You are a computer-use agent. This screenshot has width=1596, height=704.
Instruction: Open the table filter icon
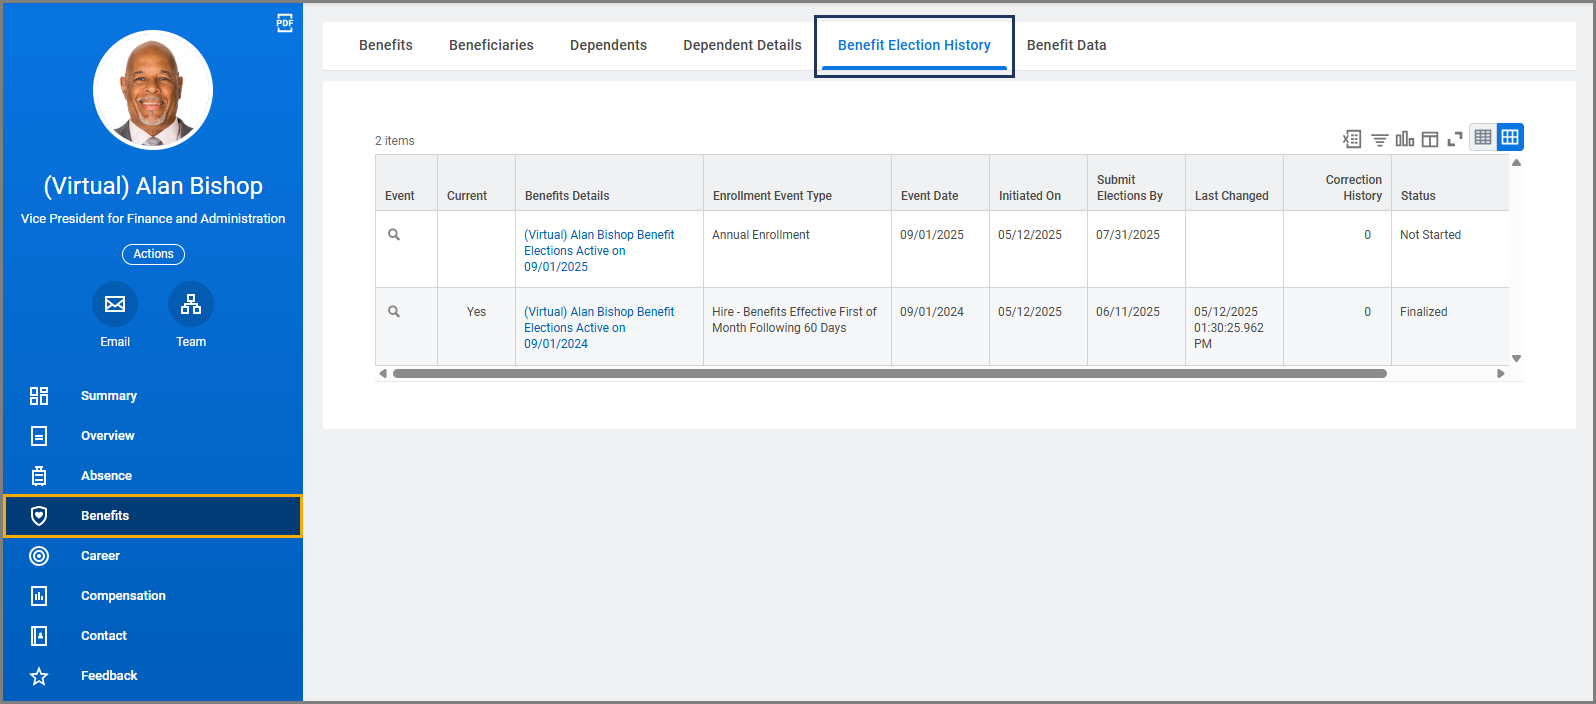tap(1379, 140)
